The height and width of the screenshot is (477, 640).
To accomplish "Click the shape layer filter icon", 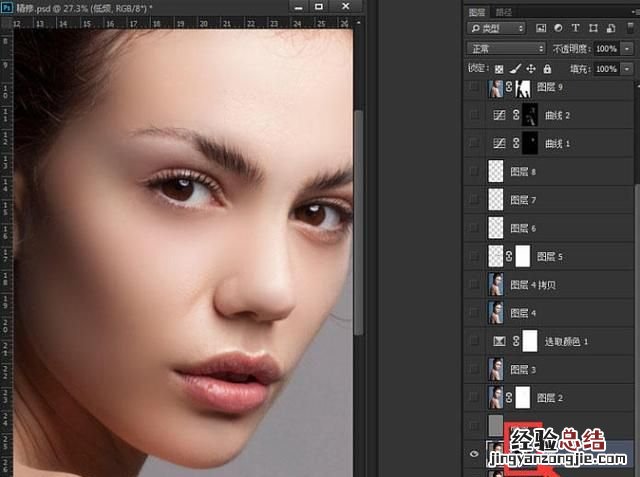I will pyautogui.click(x=592, y=29).
